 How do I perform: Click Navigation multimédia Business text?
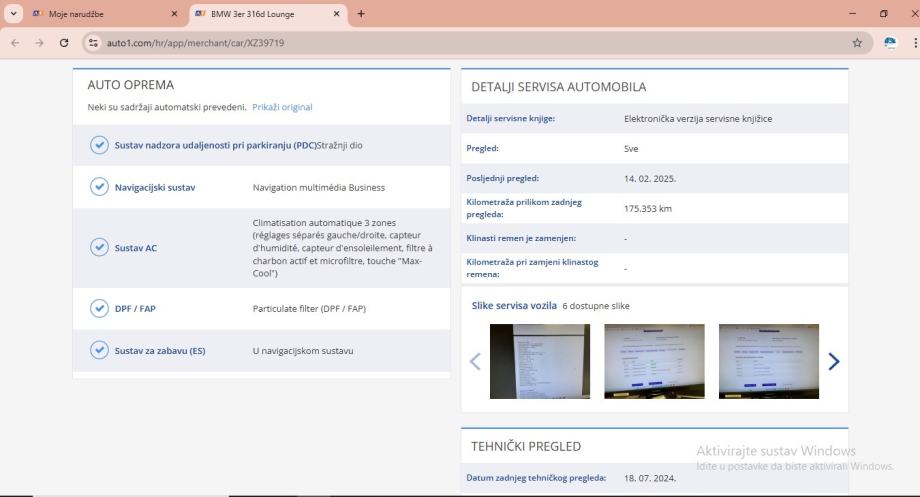point(319,188)
